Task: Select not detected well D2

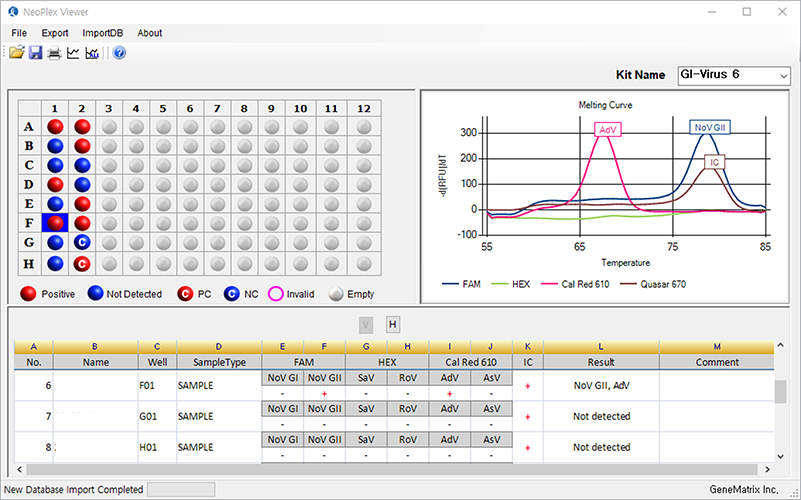Action: (82, 184)
